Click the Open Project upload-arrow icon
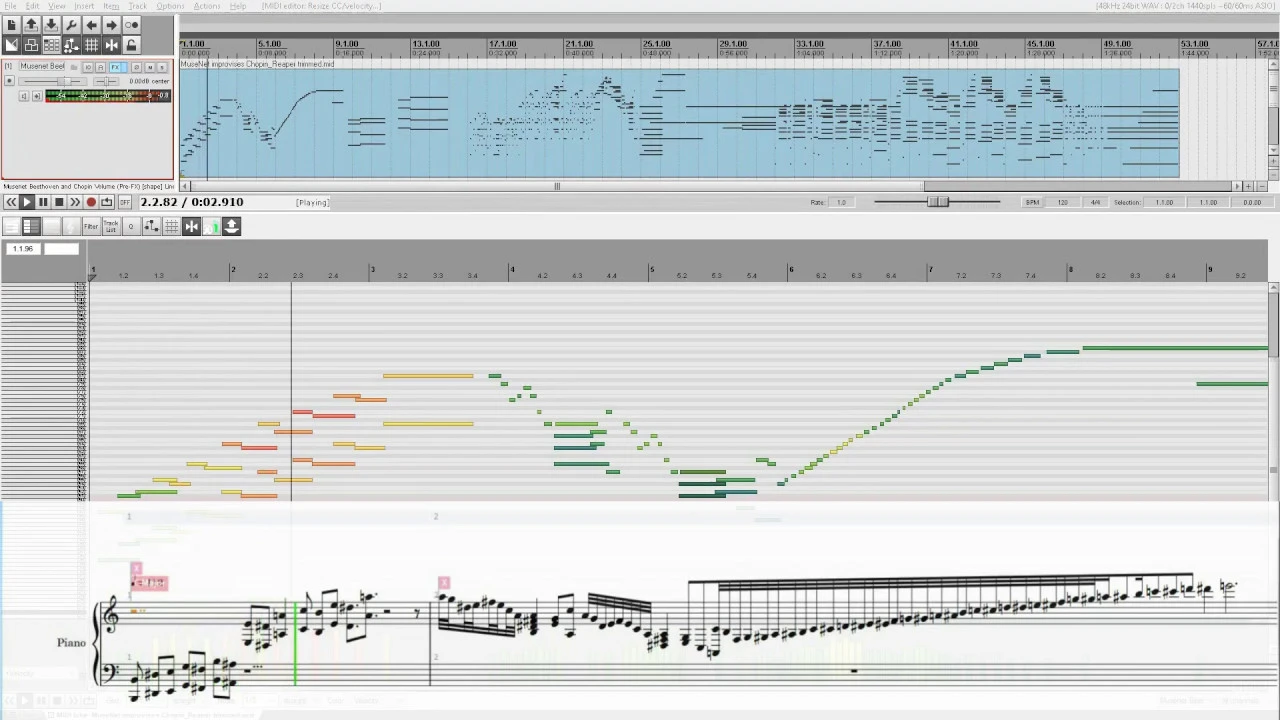 [x=31, y=24]
